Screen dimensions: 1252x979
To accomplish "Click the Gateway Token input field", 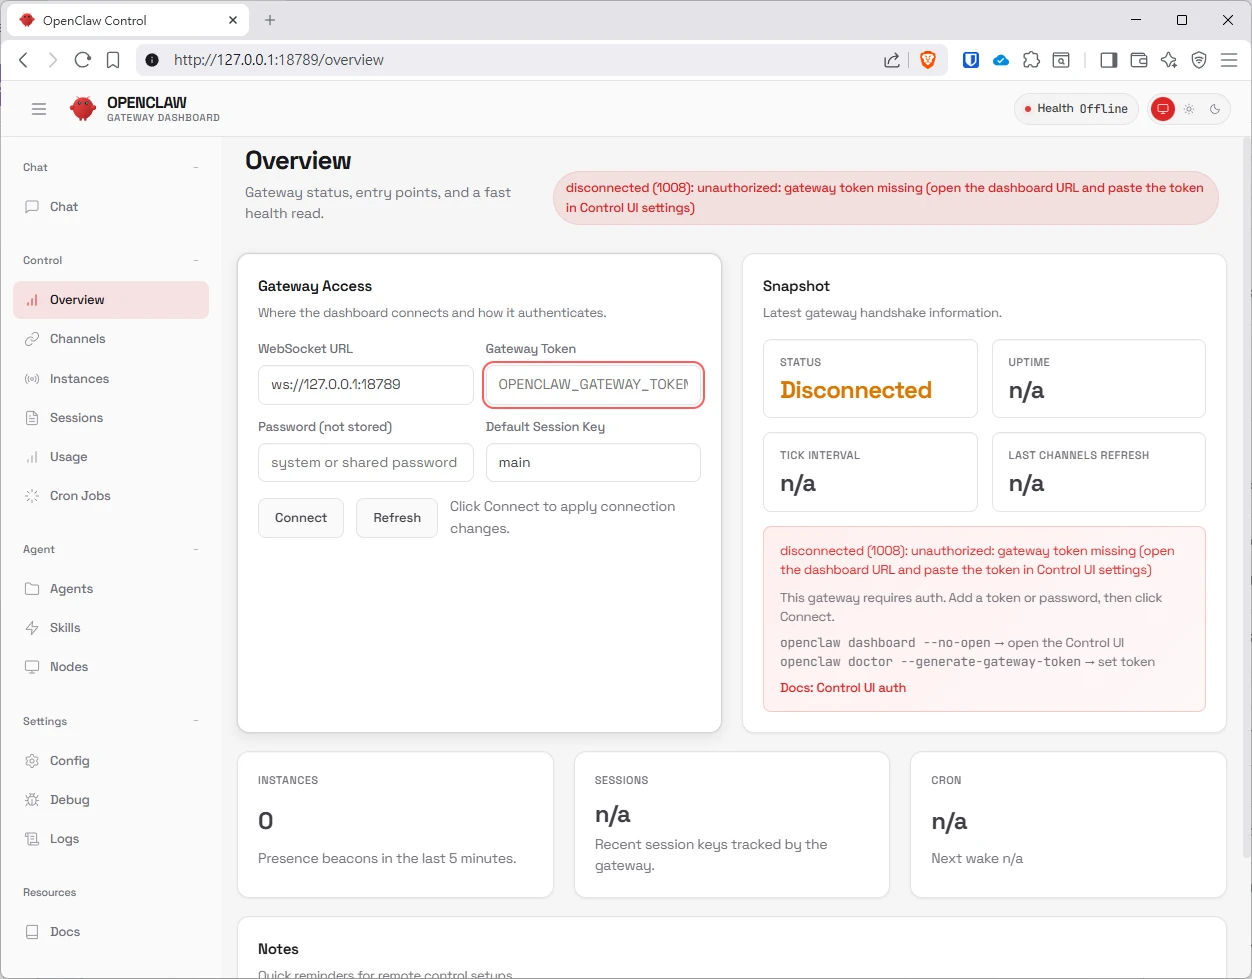I will [x=593, y=385].
